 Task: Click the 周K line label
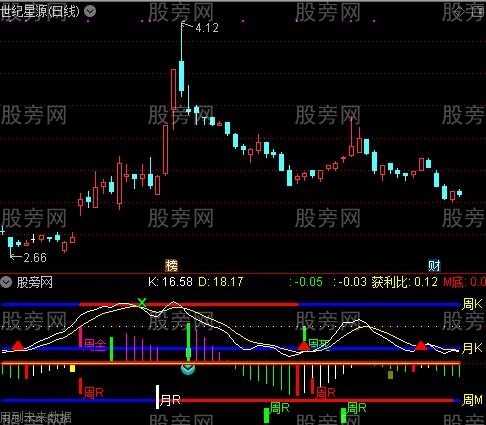[472, 304]
